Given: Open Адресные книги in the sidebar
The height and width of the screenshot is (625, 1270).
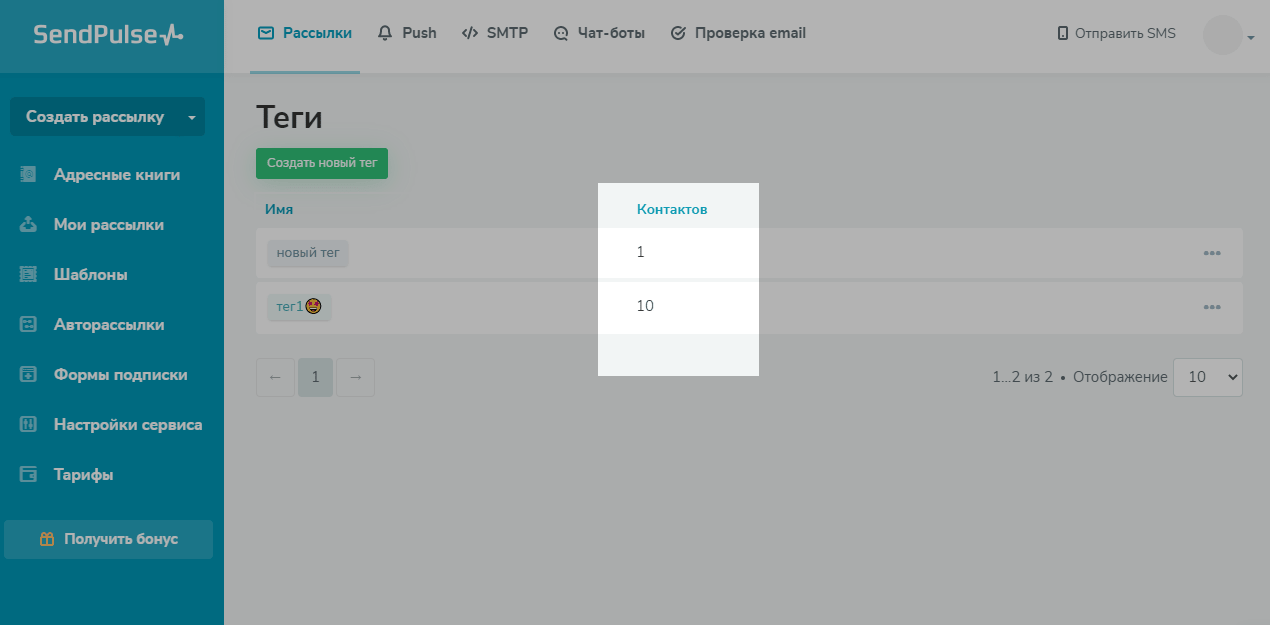Looking at the screenshot, I should click(x=116, y=175).
